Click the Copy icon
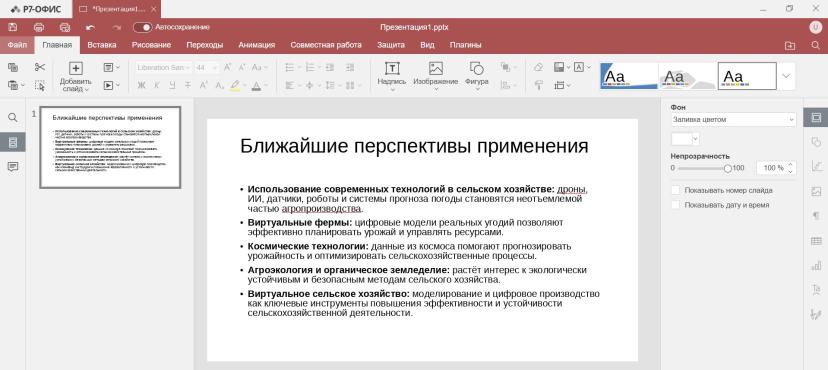828x370 pixels. tap(13, 67)
